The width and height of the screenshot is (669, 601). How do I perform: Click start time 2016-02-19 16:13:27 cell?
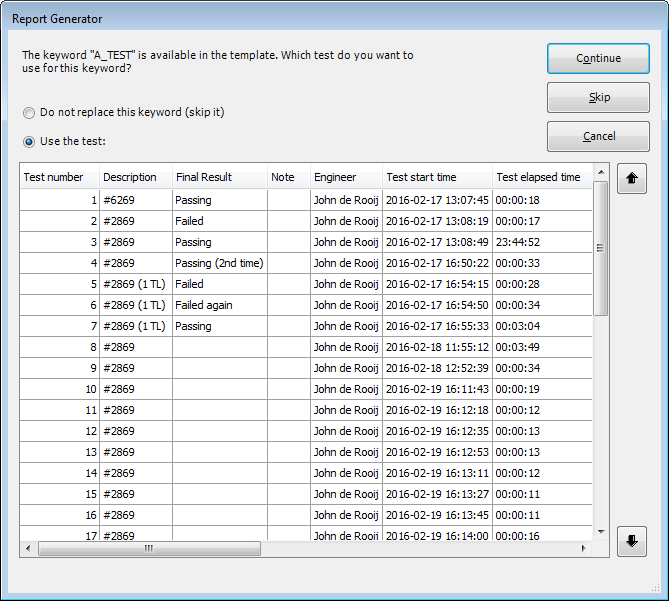(x=437, y=494)
